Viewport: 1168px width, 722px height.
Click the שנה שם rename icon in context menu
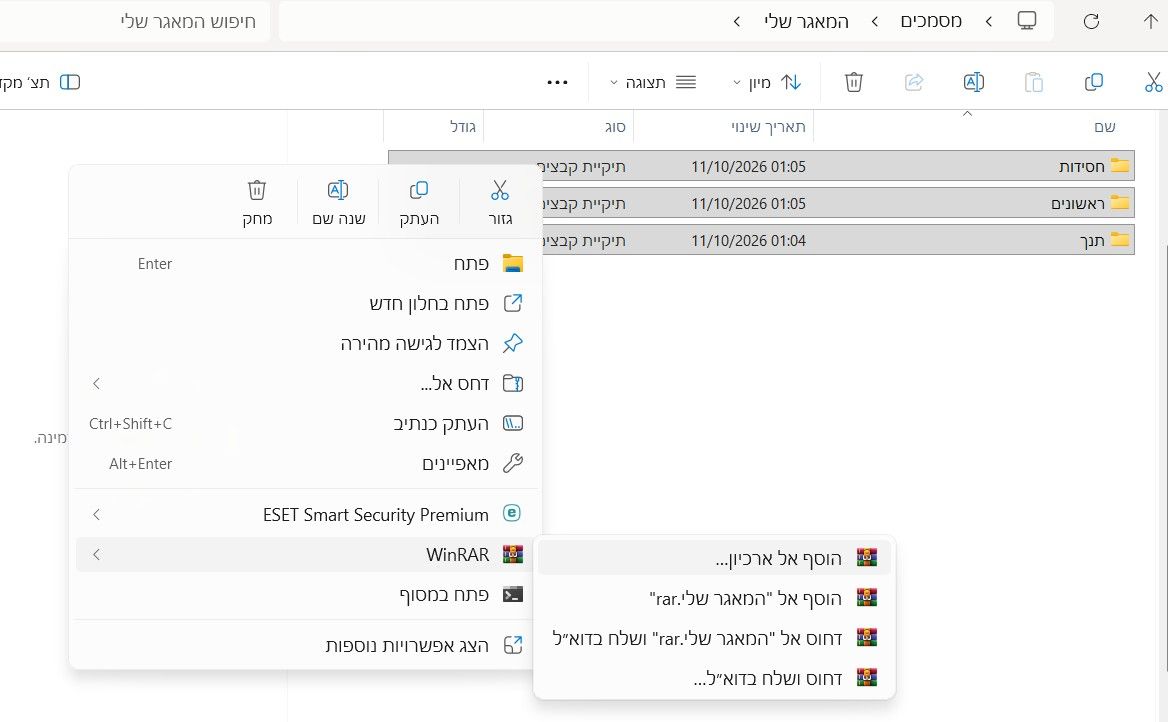click(338, 191)
